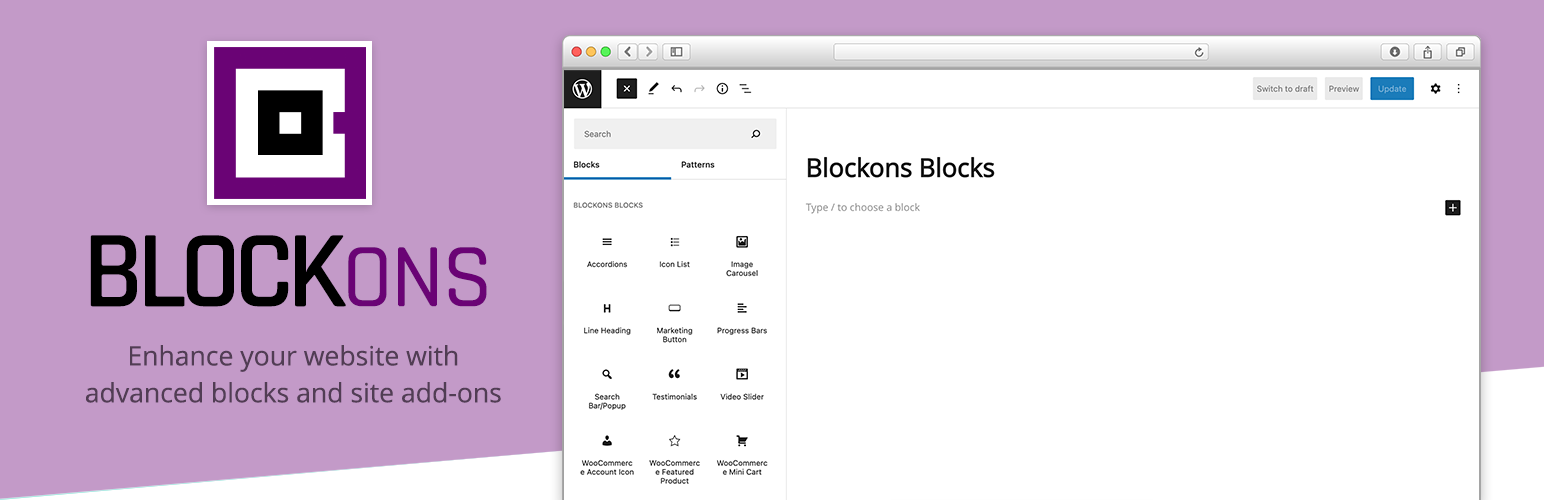Open the WordPress logo menu
The image size is (1544, 500).
coord(582,89)
